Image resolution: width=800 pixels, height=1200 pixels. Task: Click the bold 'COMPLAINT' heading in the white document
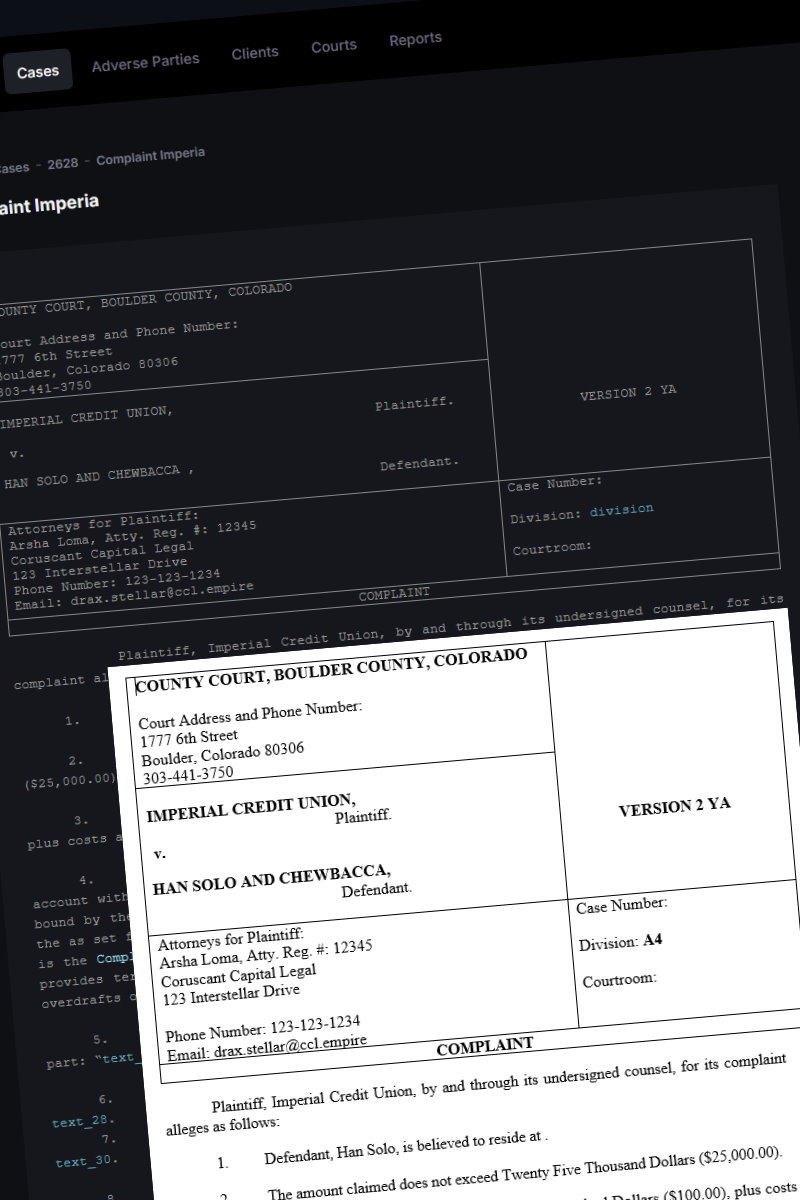[x=485, y=1047]
